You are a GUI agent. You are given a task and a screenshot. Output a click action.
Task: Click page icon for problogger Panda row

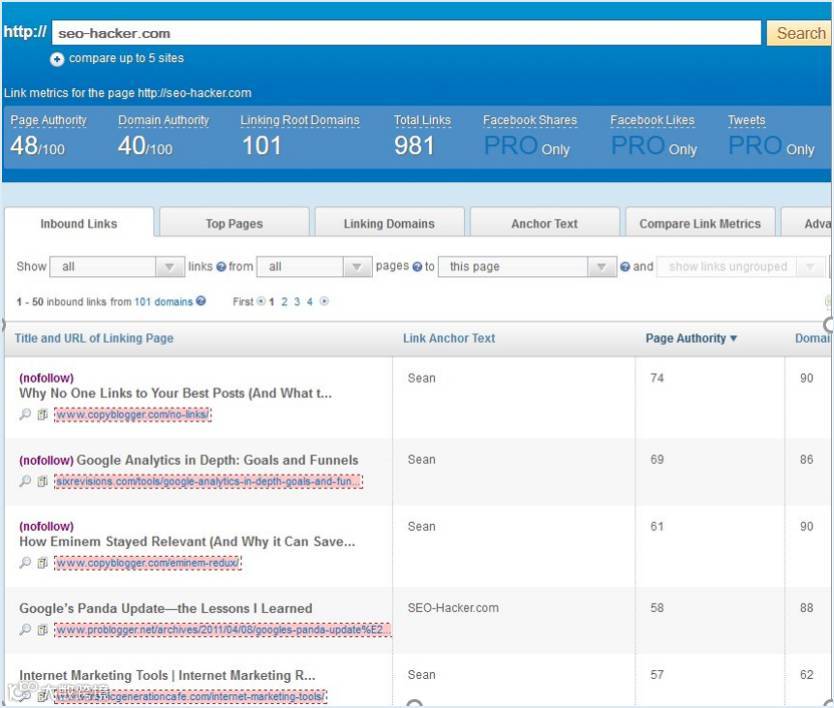43,630
